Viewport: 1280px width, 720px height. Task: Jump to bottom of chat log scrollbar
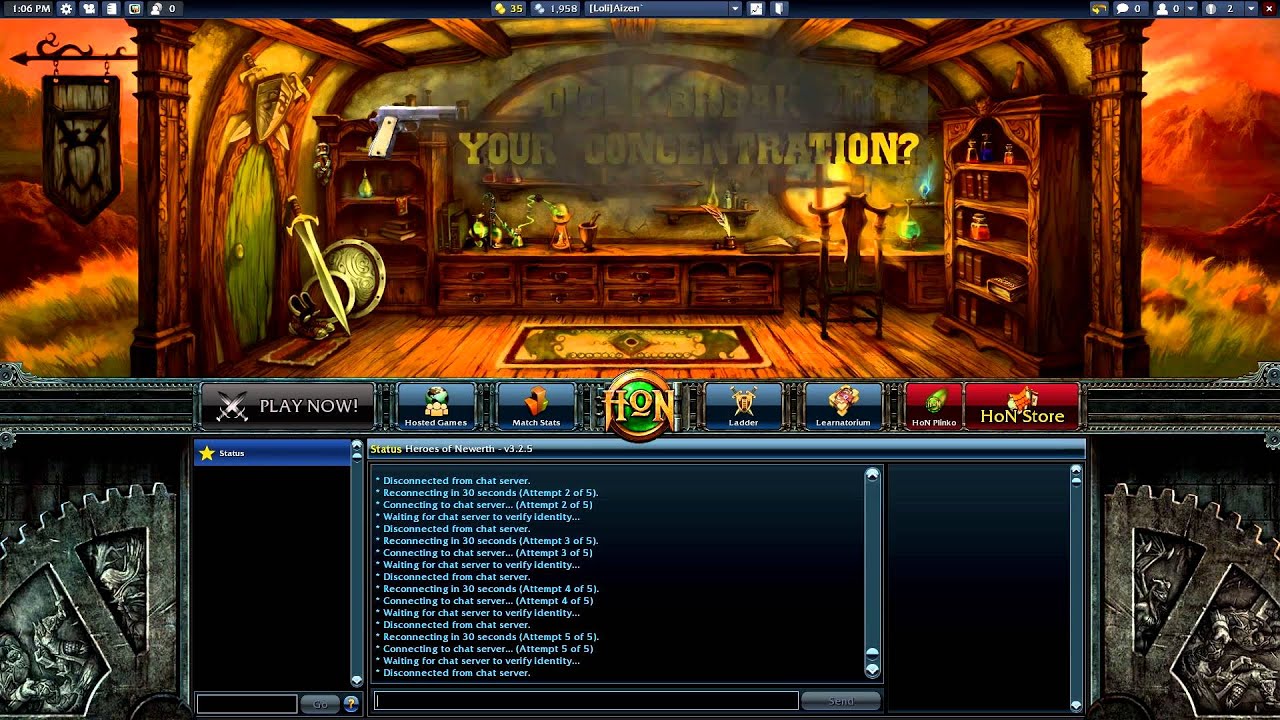872,669
